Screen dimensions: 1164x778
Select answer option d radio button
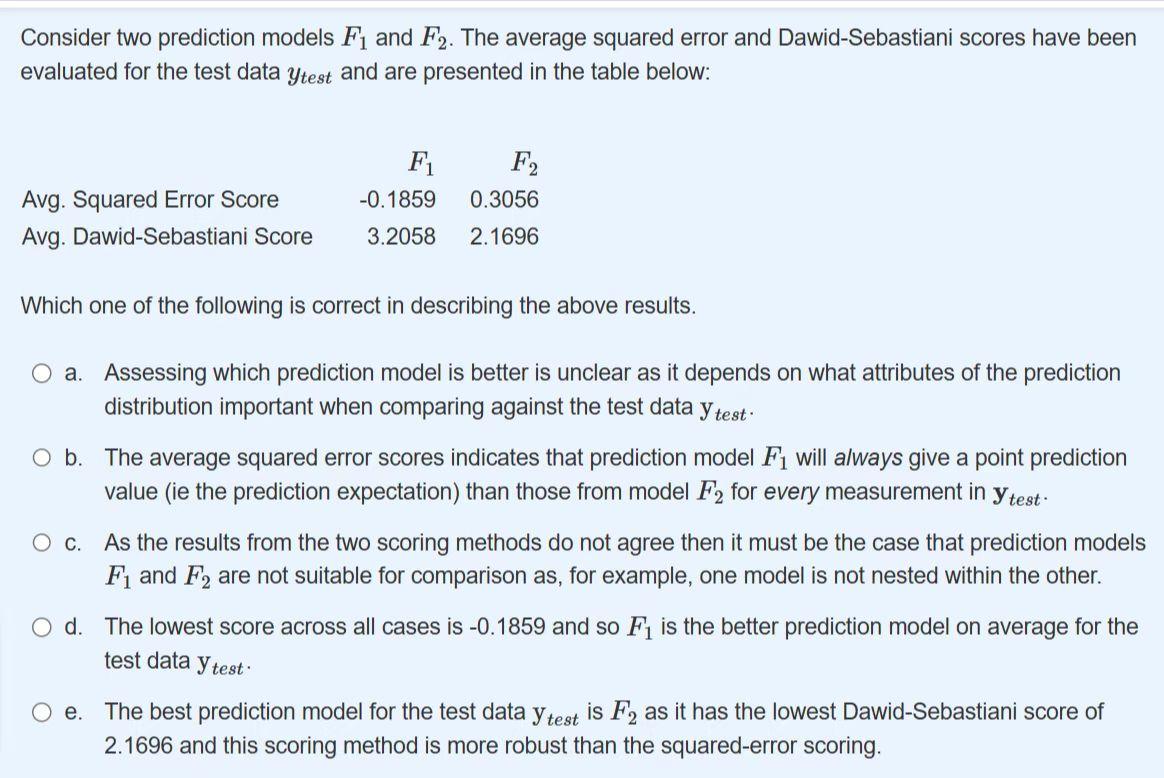42,627
